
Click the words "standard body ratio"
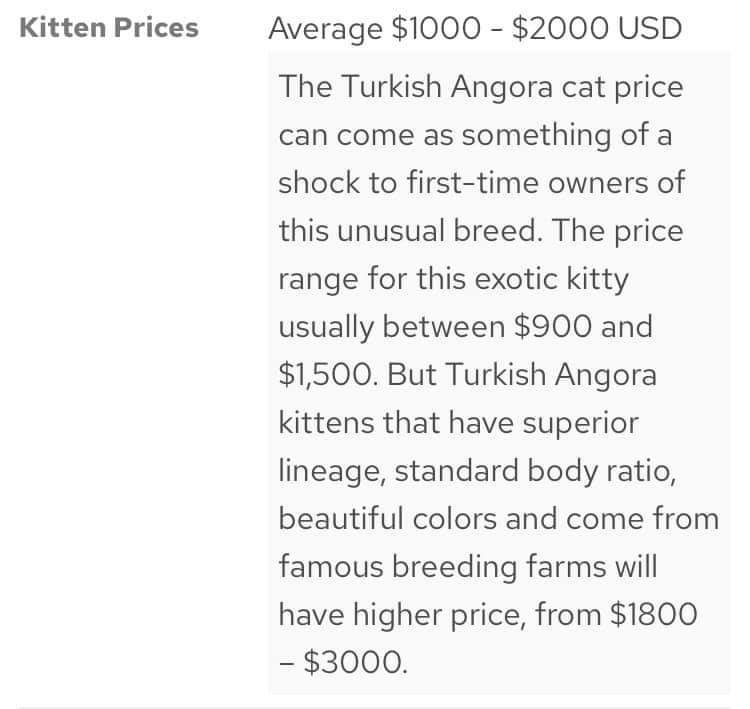535,472
